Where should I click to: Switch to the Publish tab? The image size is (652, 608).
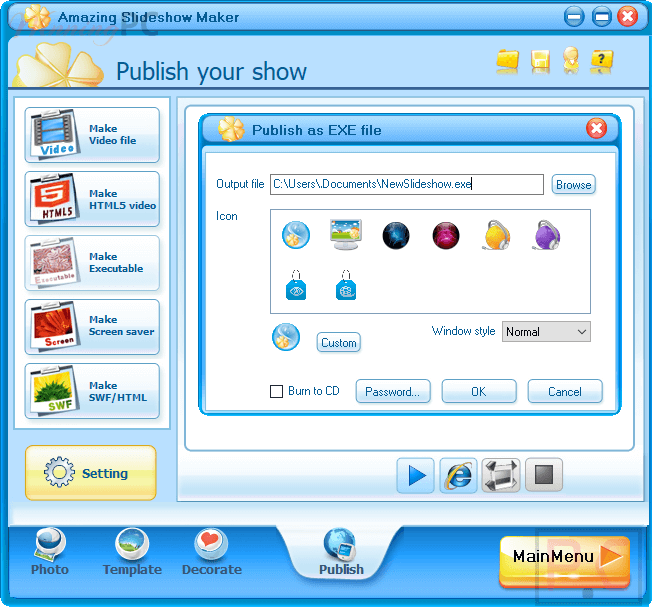(x=341, y=551)
